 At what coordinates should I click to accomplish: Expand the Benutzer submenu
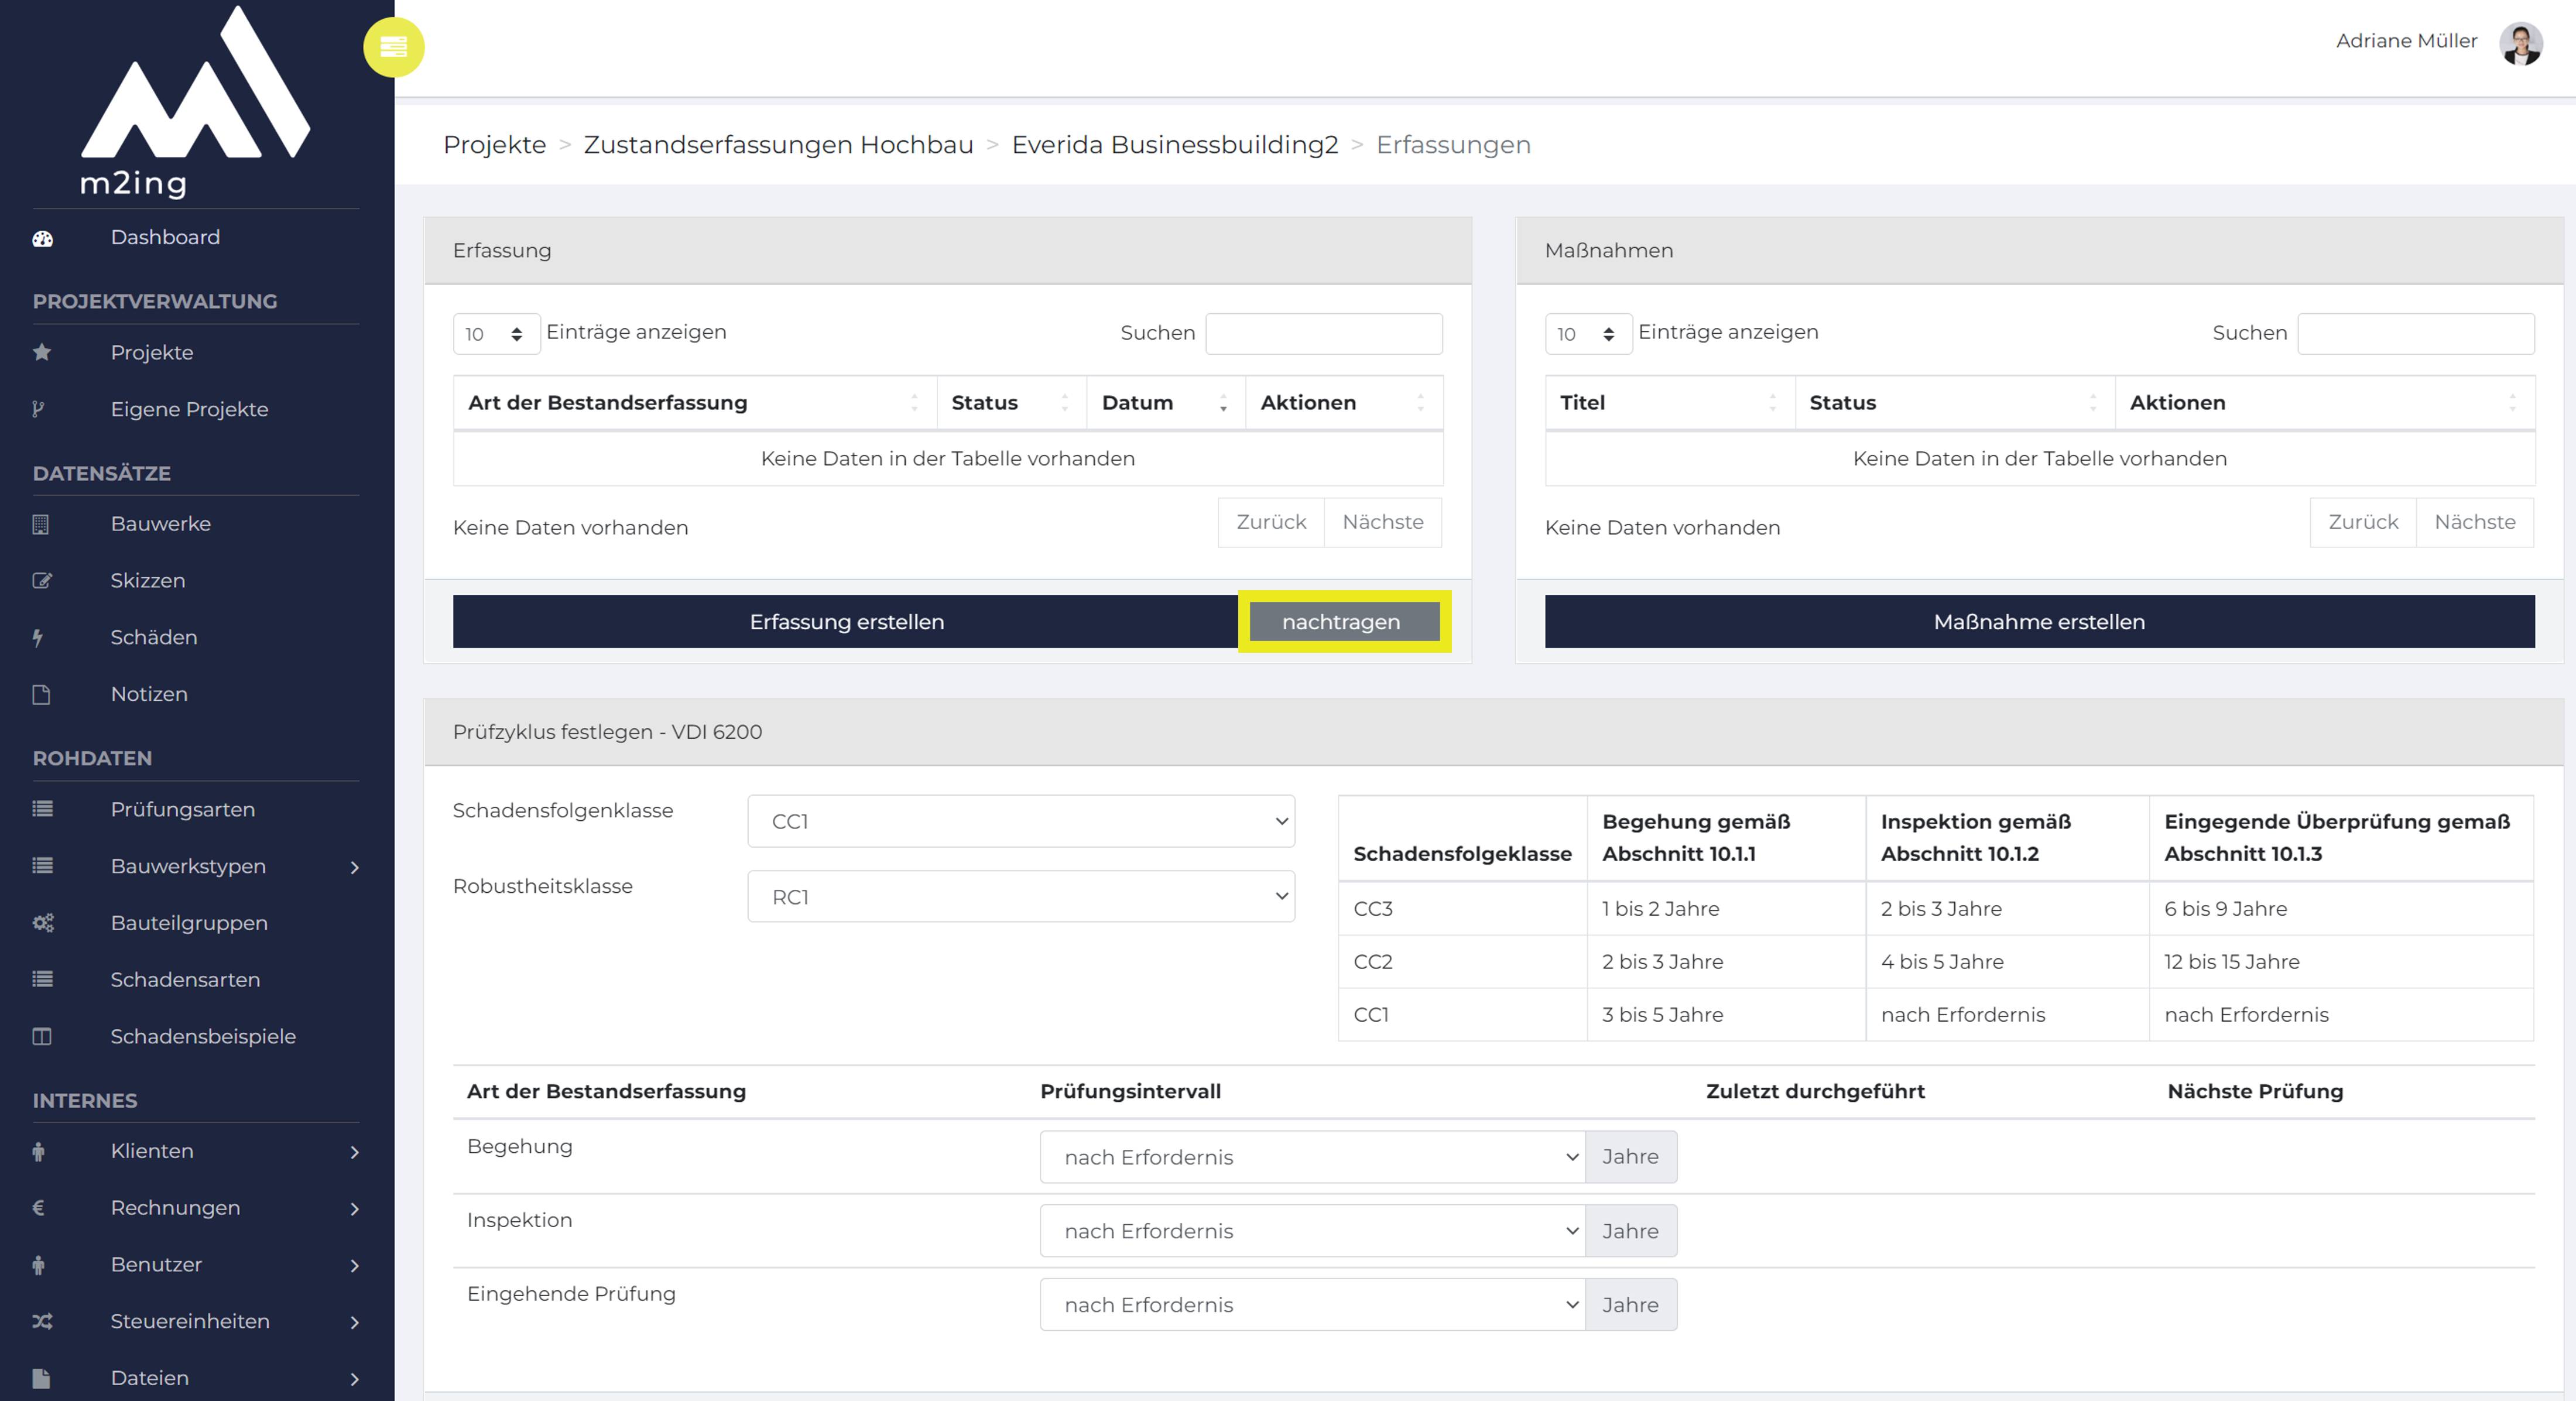(x=354, y=1265)
